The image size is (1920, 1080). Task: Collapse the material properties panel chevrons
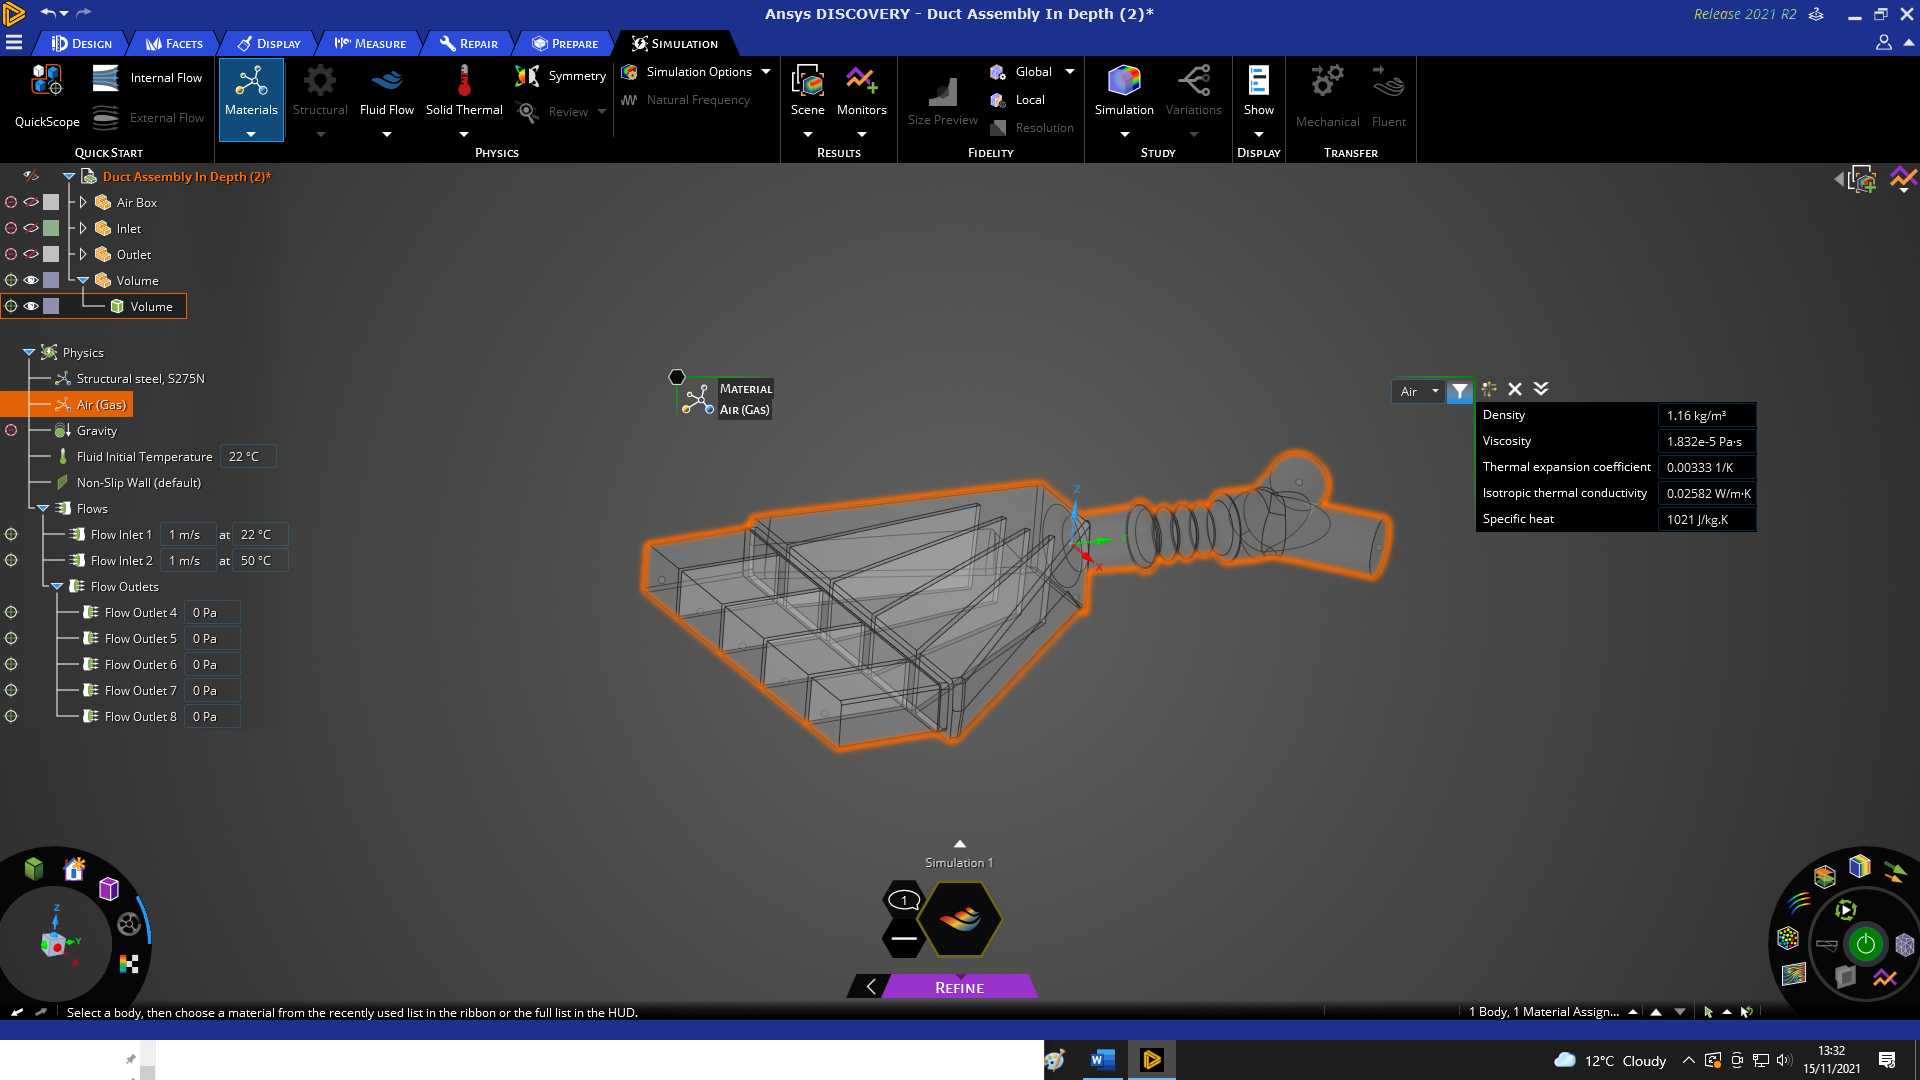1541,389
